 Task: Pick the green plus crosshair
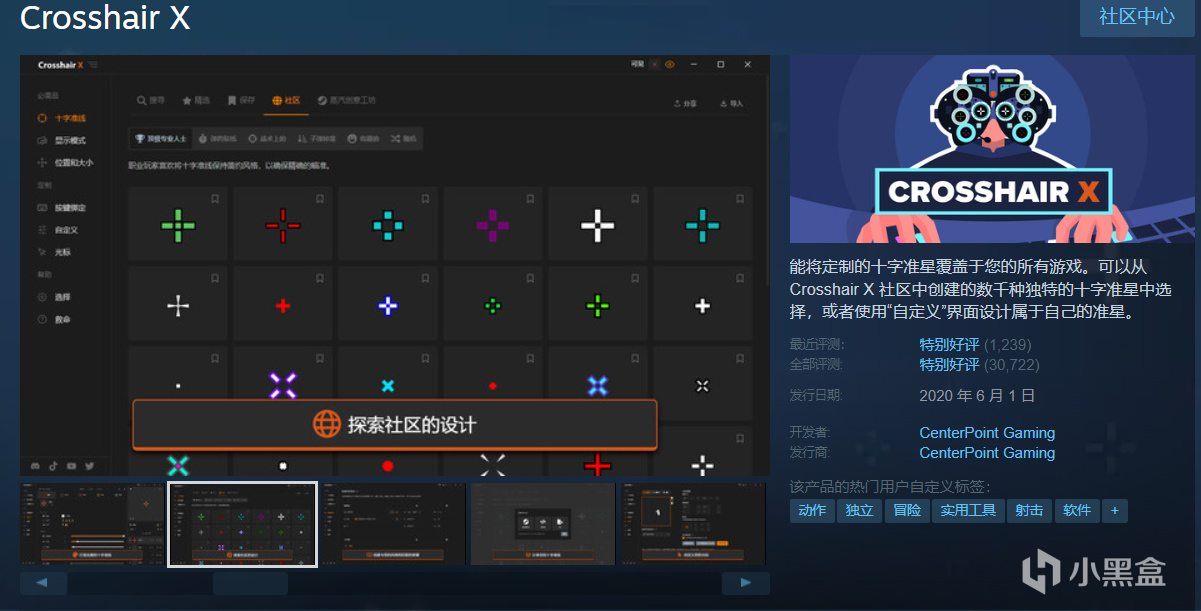178,225
